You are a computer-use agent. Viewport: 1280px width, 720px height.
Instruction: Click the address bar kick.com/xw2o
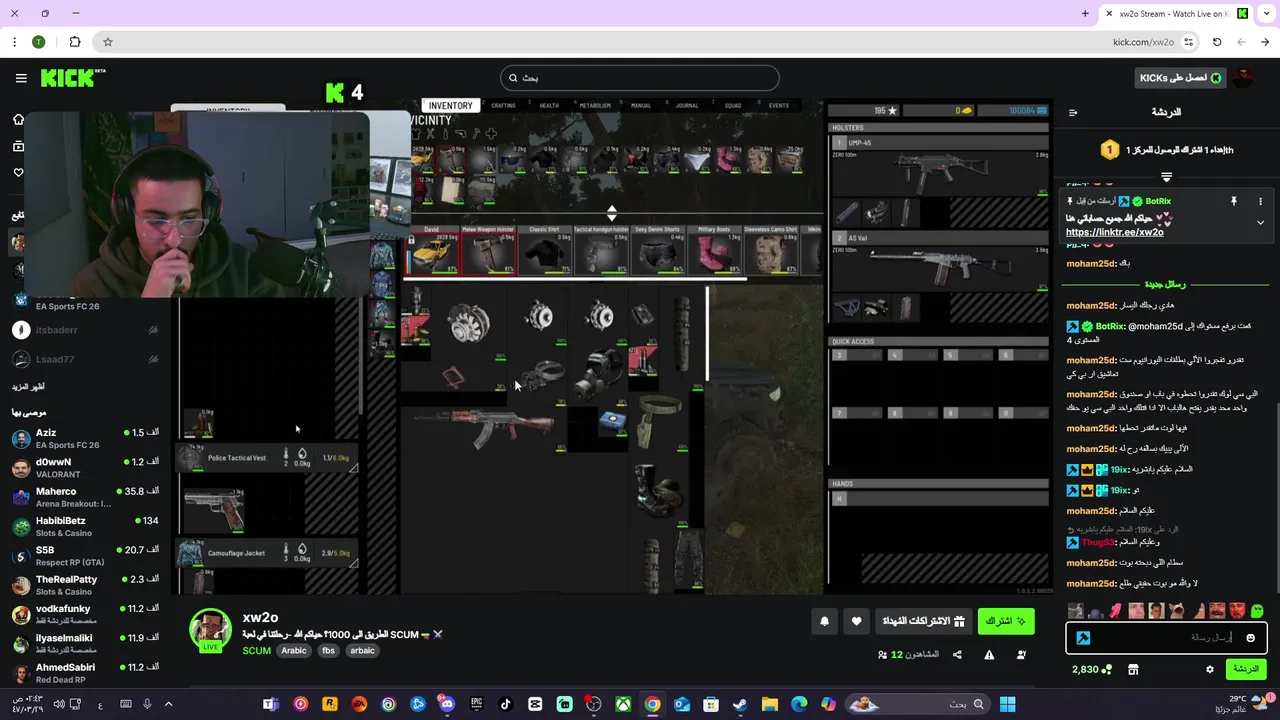tap(1143, 42)
